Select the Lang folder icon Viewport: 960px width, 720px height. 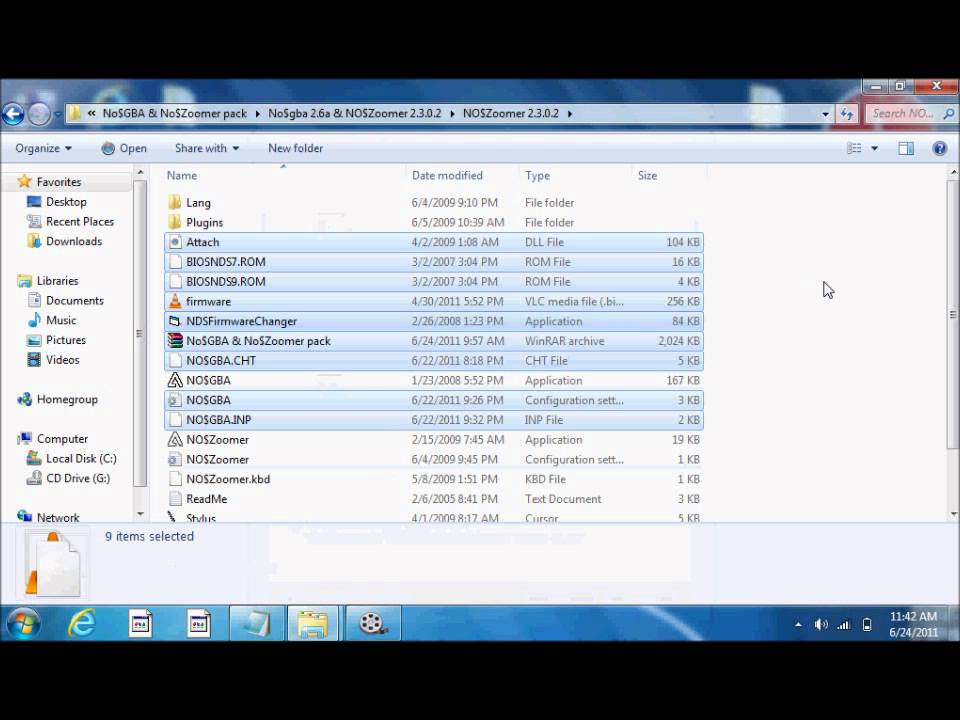[175, 203]
